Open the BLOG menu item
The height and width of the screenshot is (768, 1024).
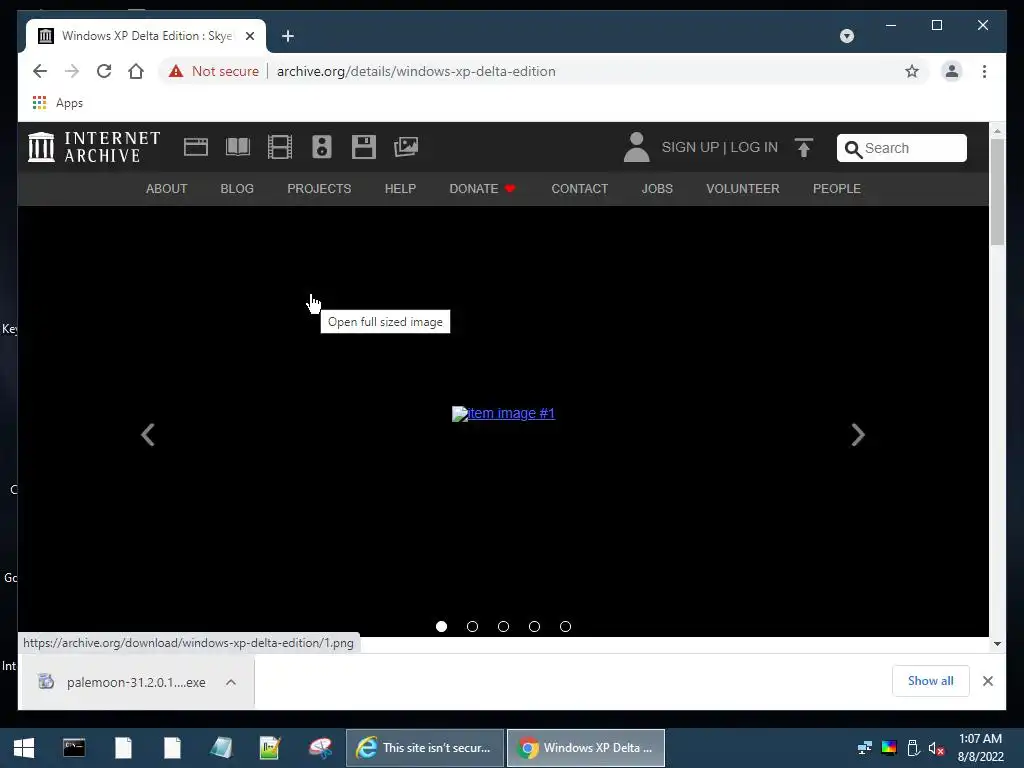237,189
